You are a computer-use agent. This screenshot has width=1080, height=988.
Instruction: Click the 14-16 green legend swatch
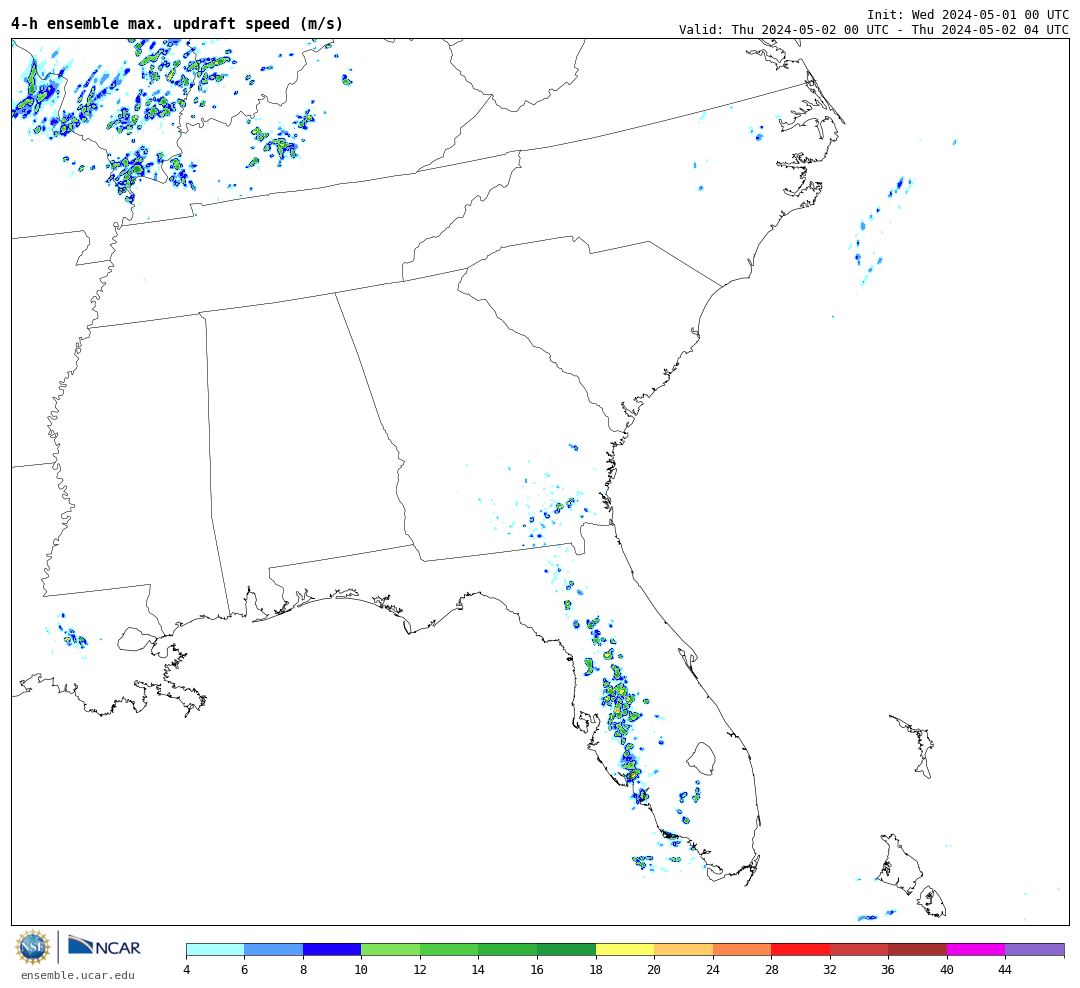click(x=508, y=949)
